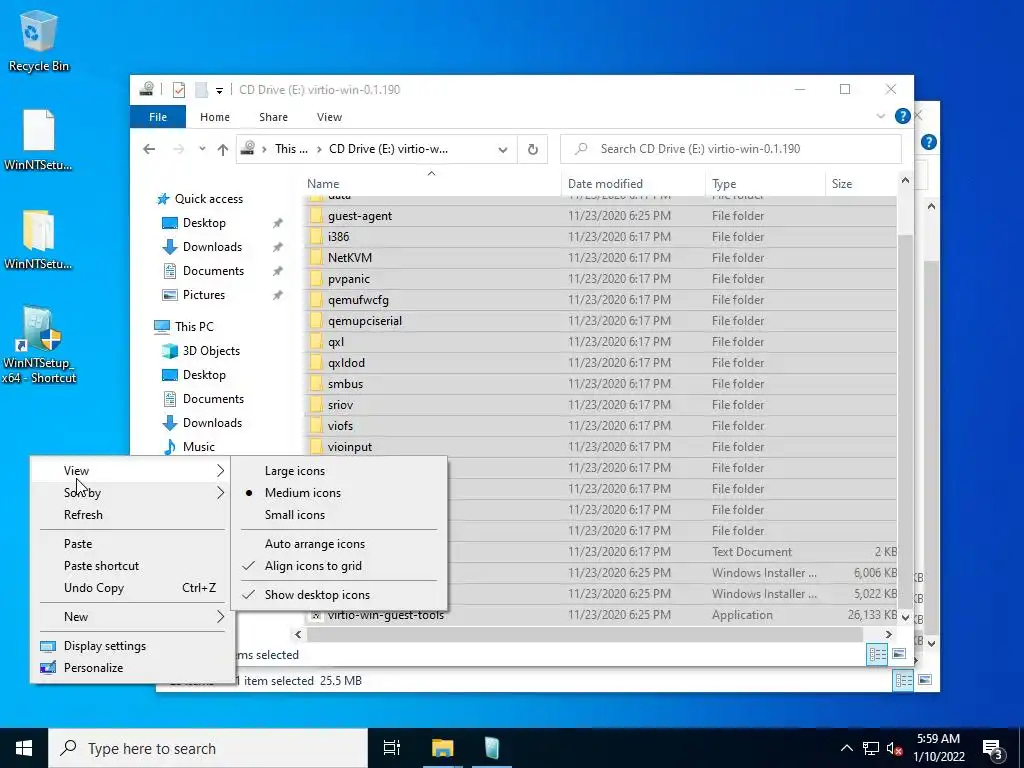Refresh the CD Drive folder view

(x=532, y=150)
